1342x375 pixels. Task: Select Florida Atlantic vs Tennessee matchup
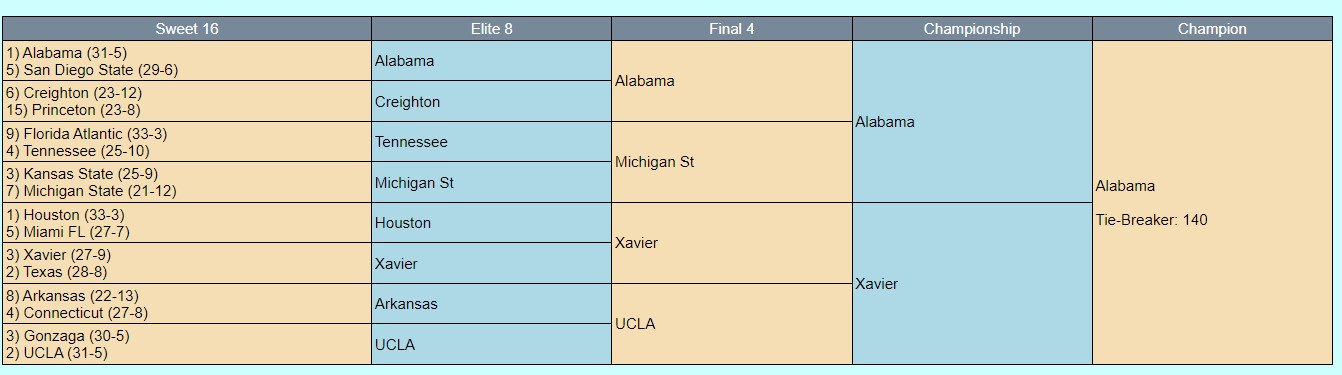click(187, 142)
